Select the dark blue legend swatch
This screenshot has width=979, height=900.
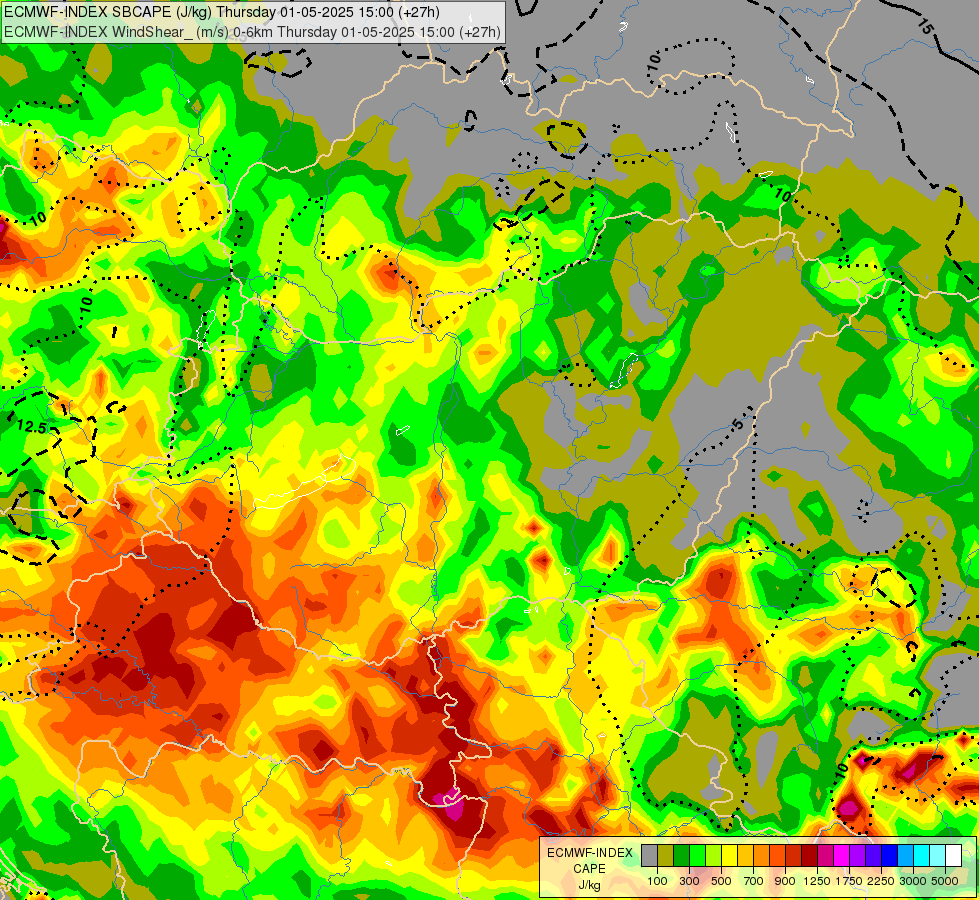pyautogui.click(x=890, y=855)
